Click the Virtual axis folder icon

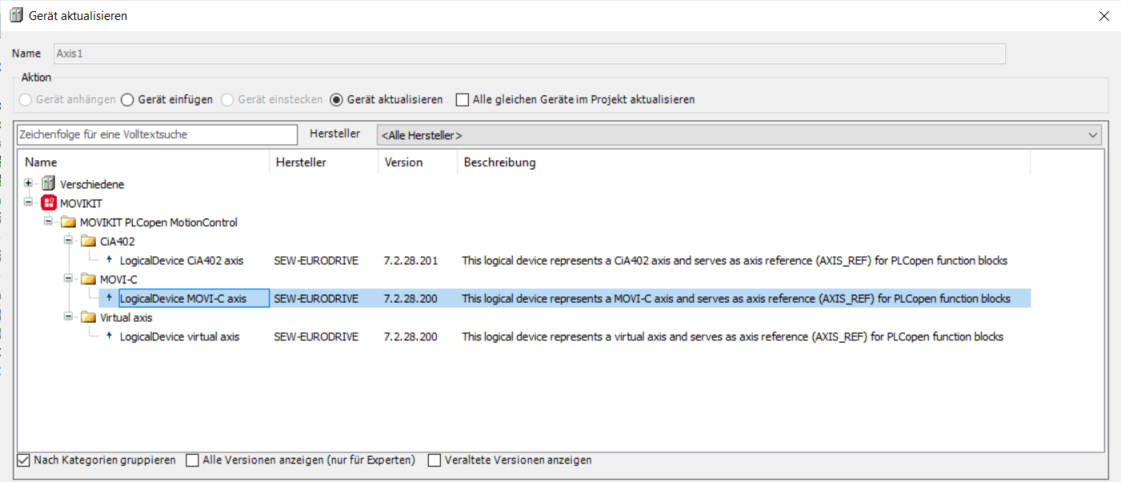pyautogui.click(x=88, y=317)
